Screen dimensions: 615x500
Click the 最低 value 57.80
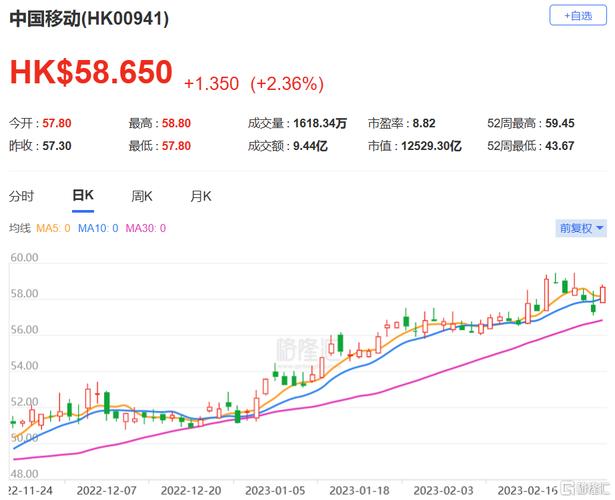pos(176,146)
